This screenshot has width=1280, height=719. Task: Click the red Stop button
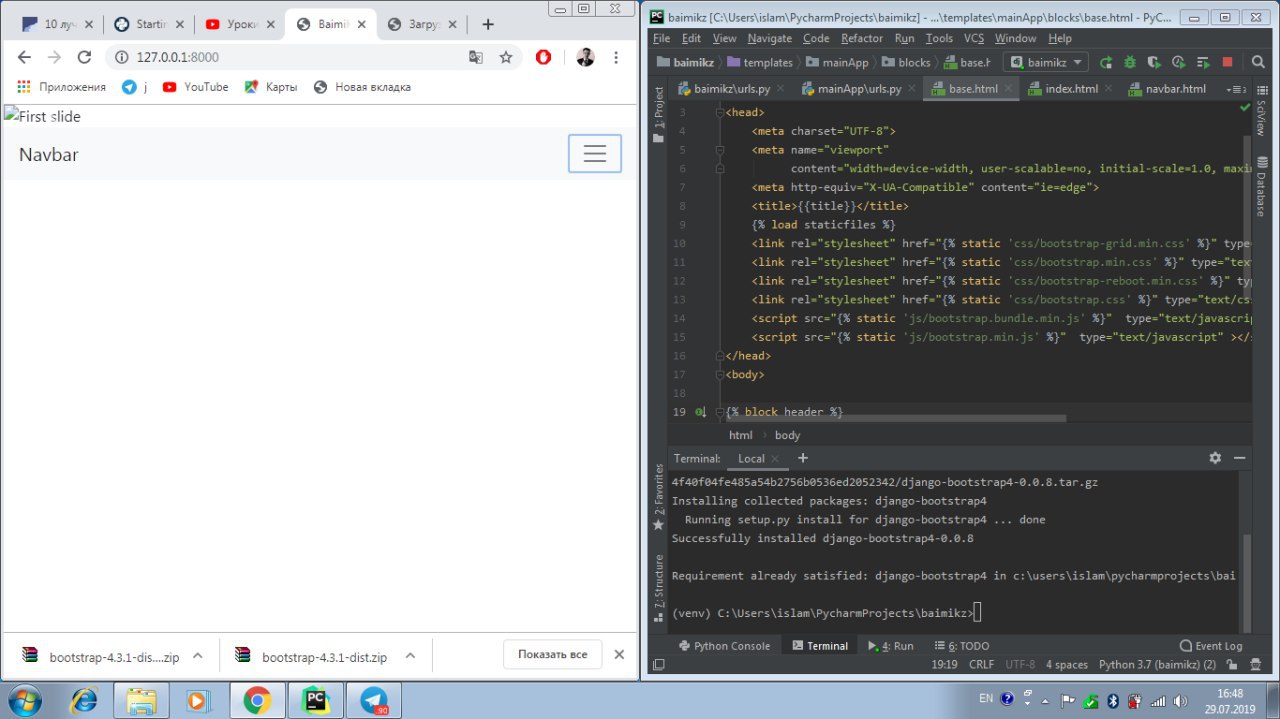(1227, 62)
